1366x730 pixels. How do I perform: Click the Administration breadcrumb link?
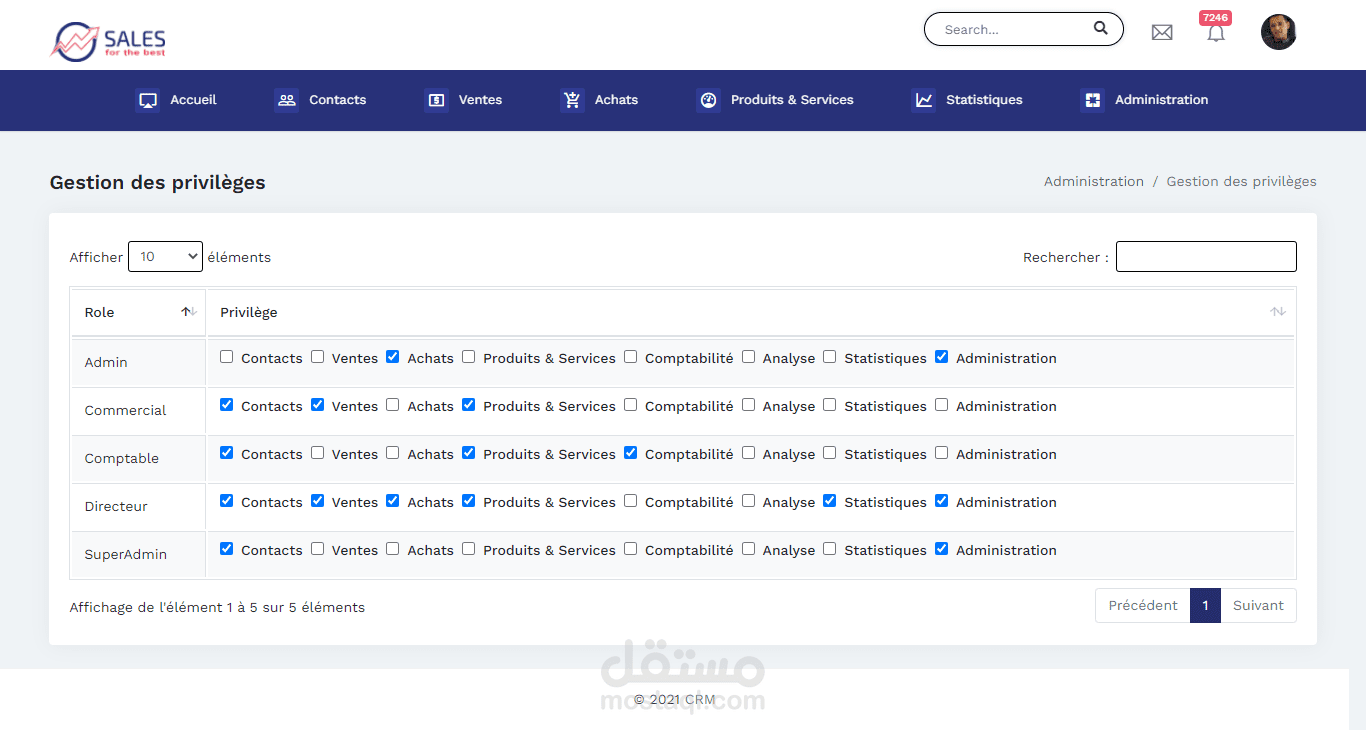(1094, 181)
